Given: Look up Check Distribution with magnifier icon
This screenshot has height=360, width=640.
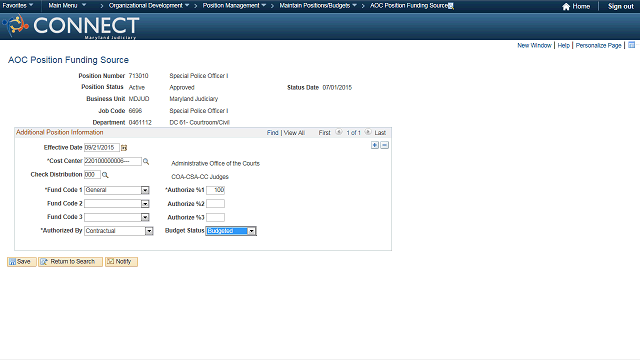Looking at the screenshot, I should tap(105, 175).
